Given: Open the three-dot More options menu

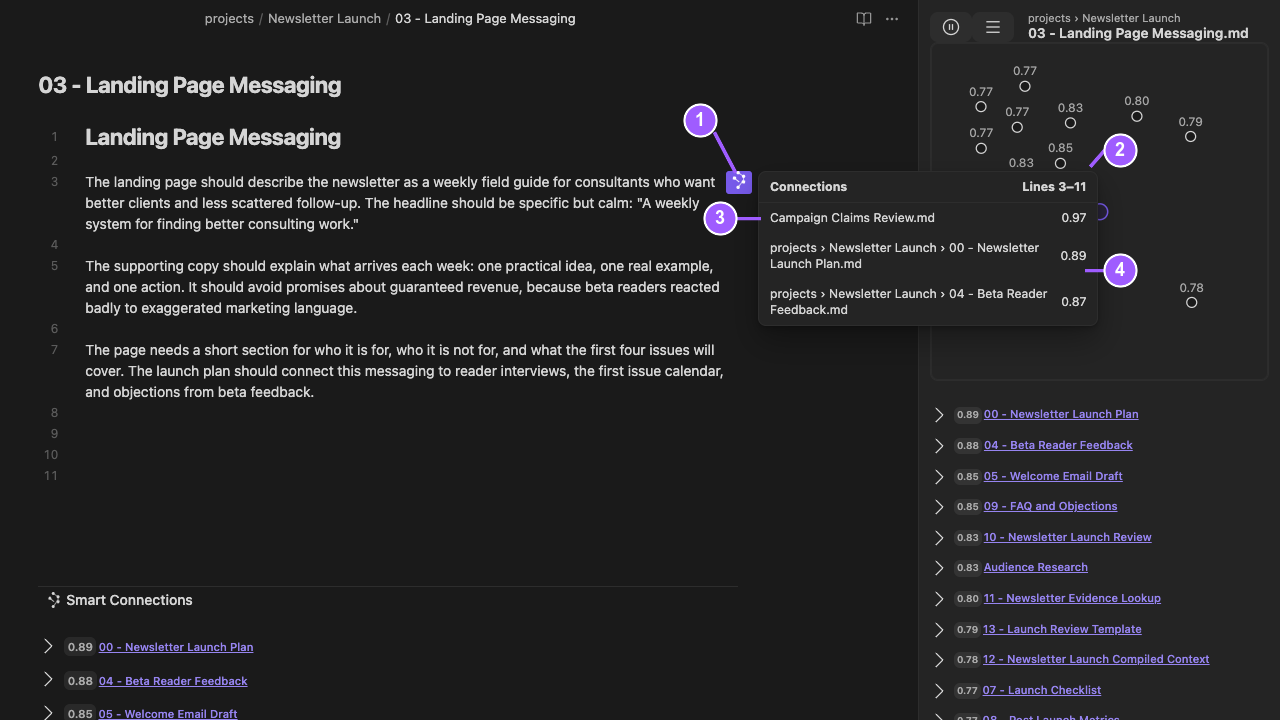Looking at the screenshot, I should pos(892,19).
